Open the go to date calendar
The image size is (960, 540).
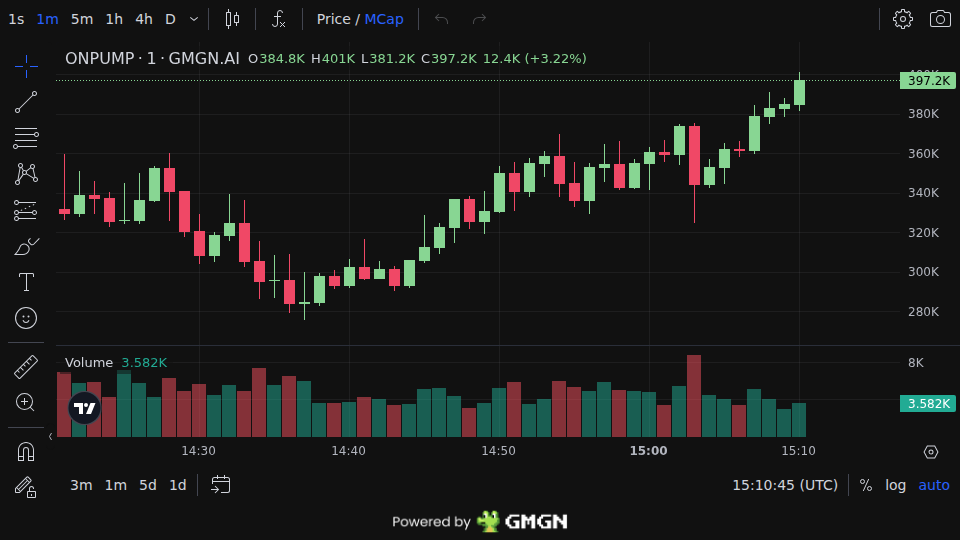[220, 485]
